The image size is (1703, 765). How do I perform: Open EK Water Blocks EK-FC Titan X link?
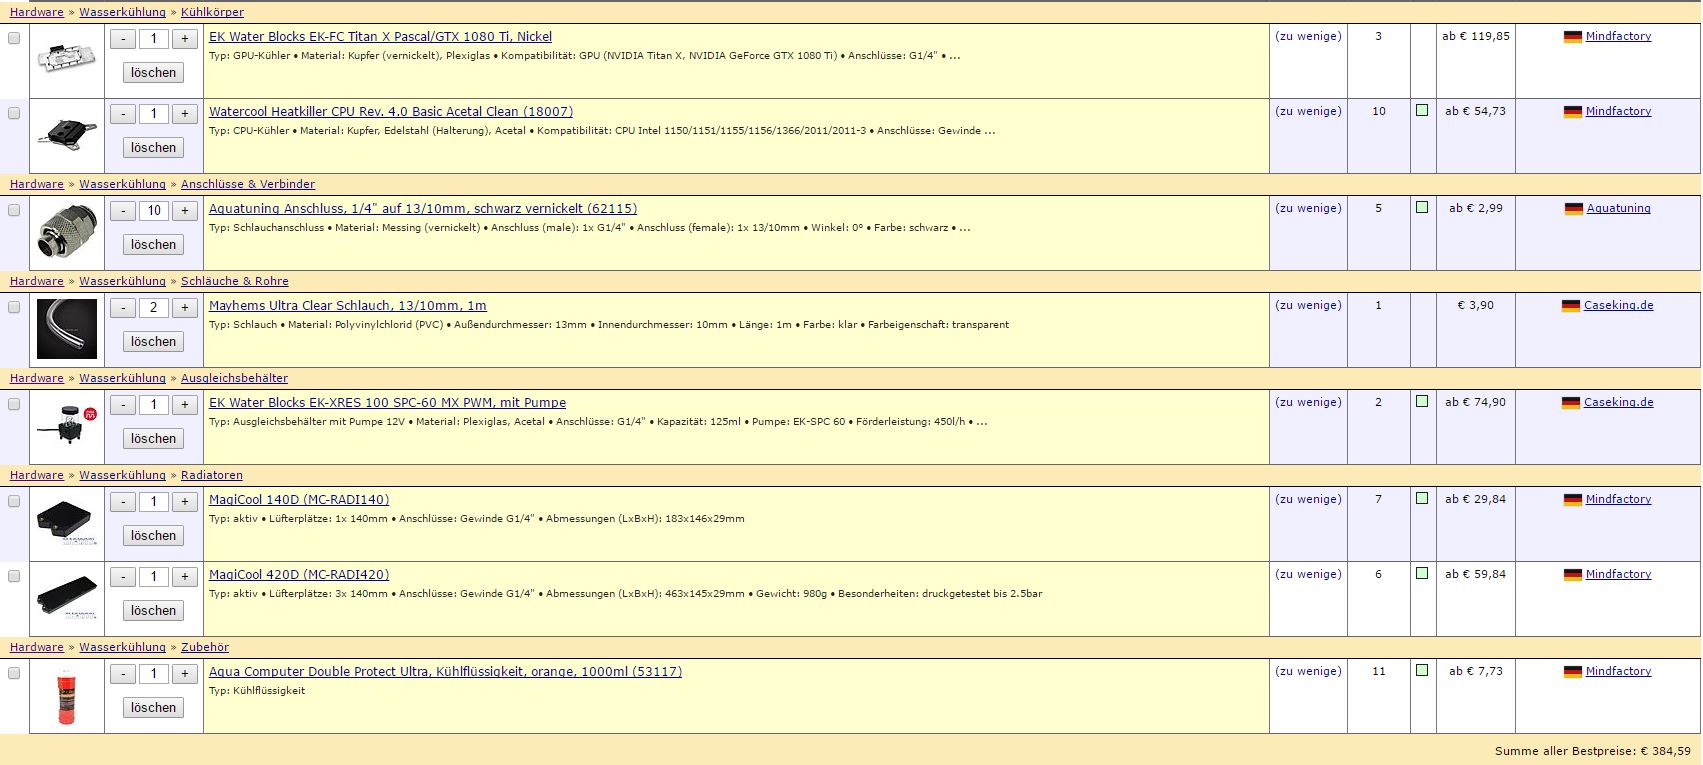pyautogui.click(x=380, y=37)
